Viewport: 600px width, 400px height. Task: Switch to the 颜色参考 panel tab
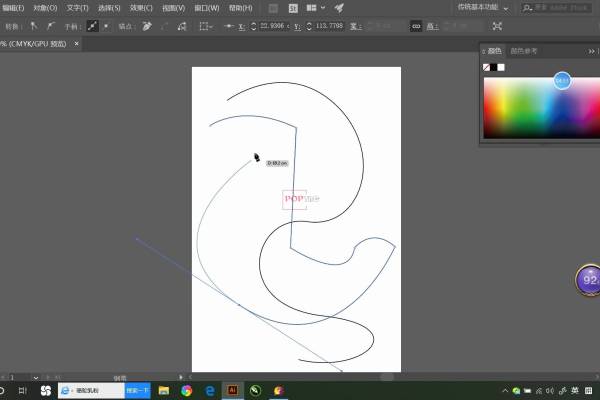pyautogui.click(x=523, y=51)
